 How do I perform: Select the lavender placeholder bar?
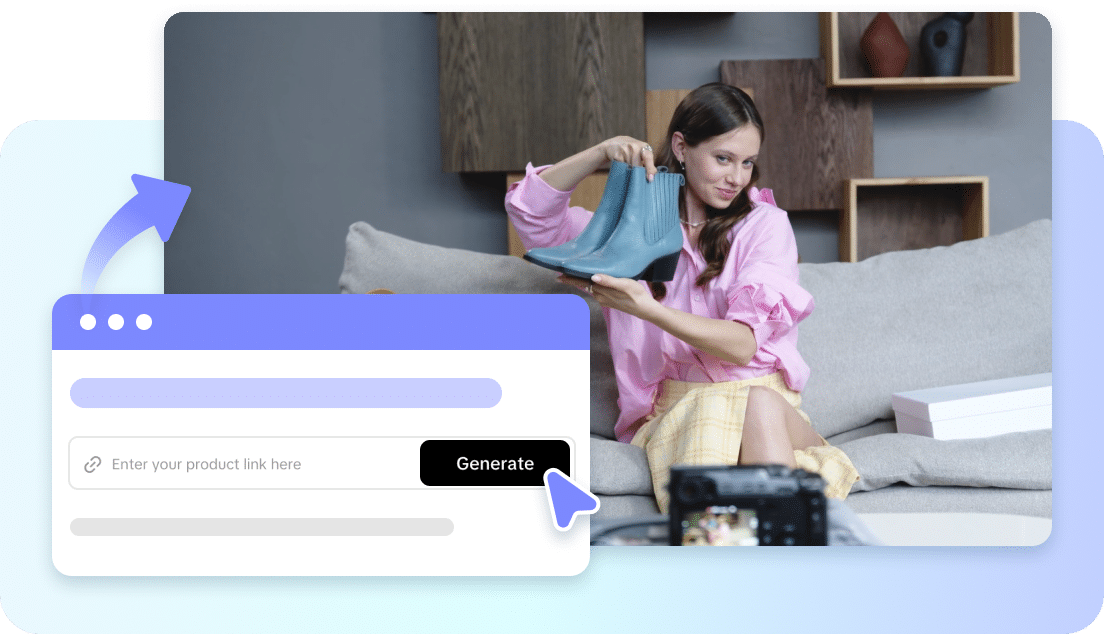point(285,393)
